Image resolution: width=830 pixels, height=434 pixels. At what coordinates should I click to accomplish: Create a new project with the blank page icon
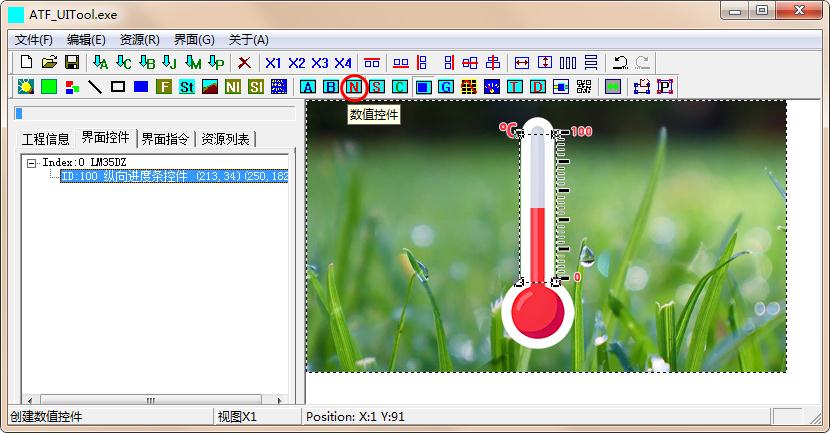click(x=26, y=62)
